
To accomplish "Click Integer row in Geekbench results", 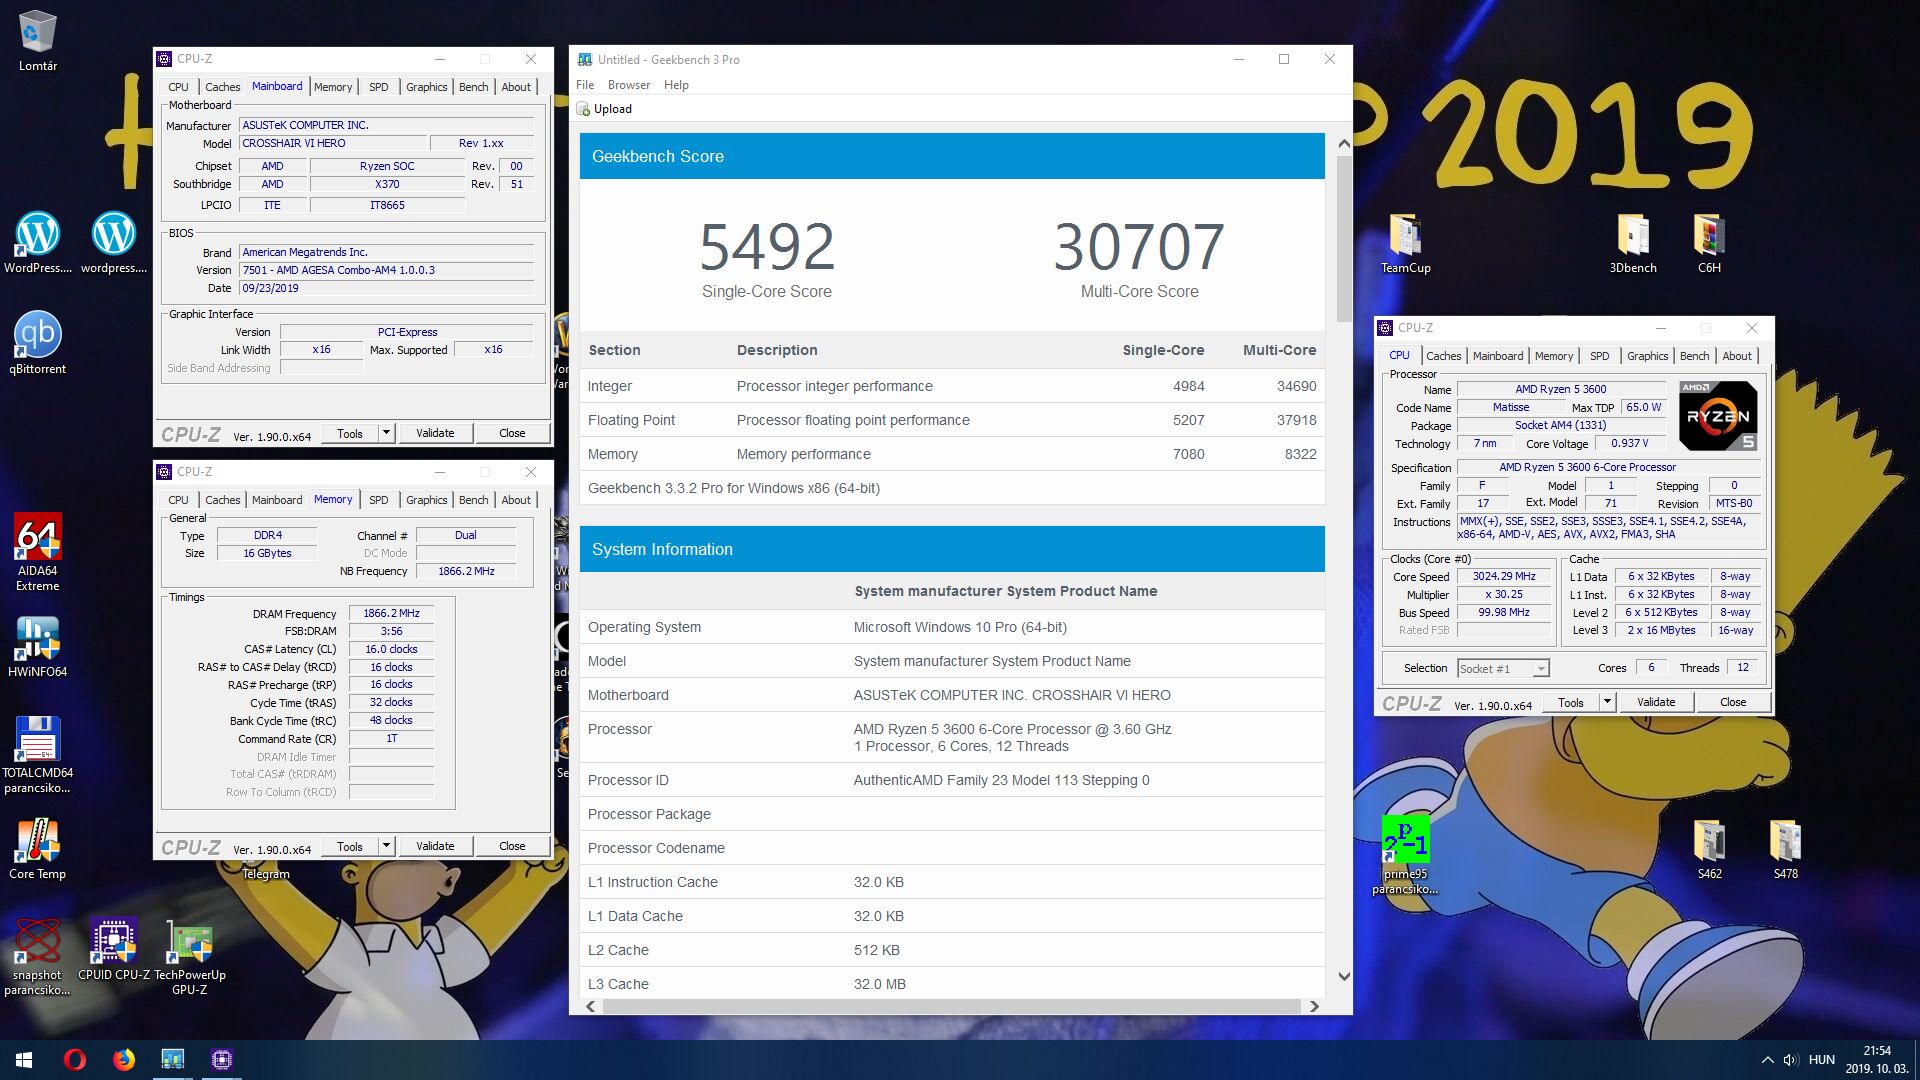I will click(952, 386).
